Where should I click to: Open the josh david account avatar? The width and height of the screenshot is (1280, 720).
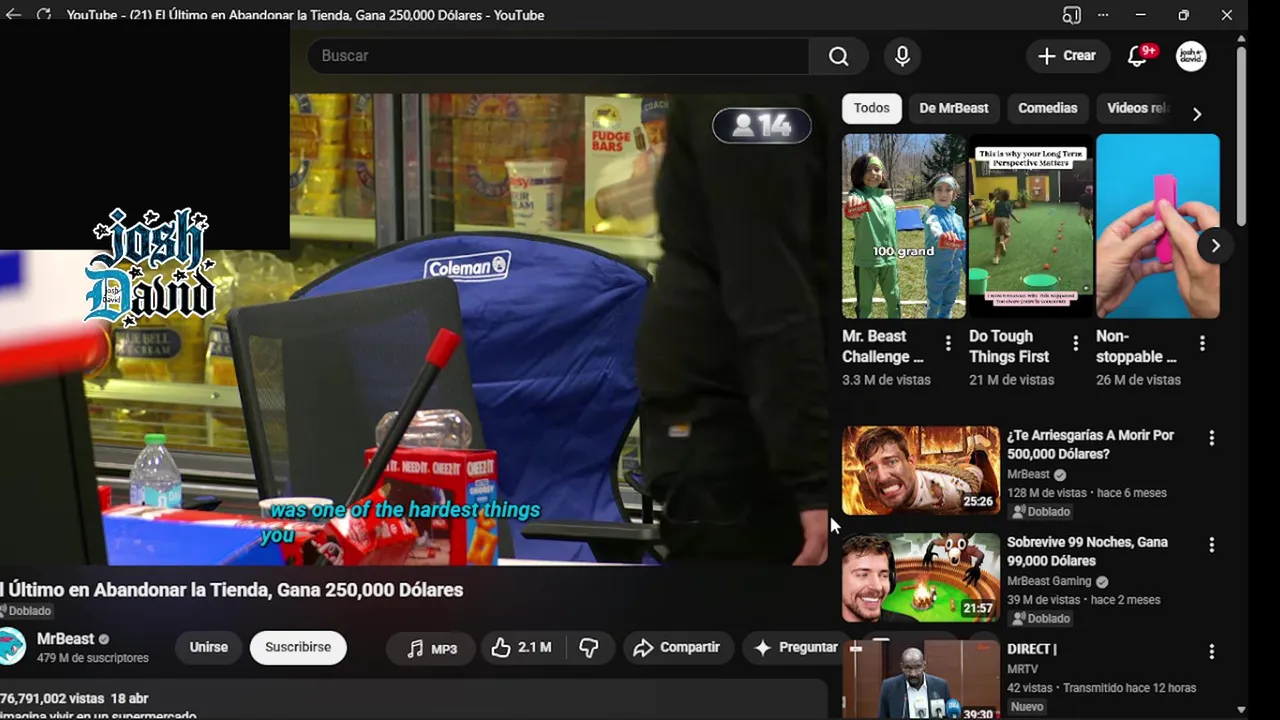tap(1191, 56)
